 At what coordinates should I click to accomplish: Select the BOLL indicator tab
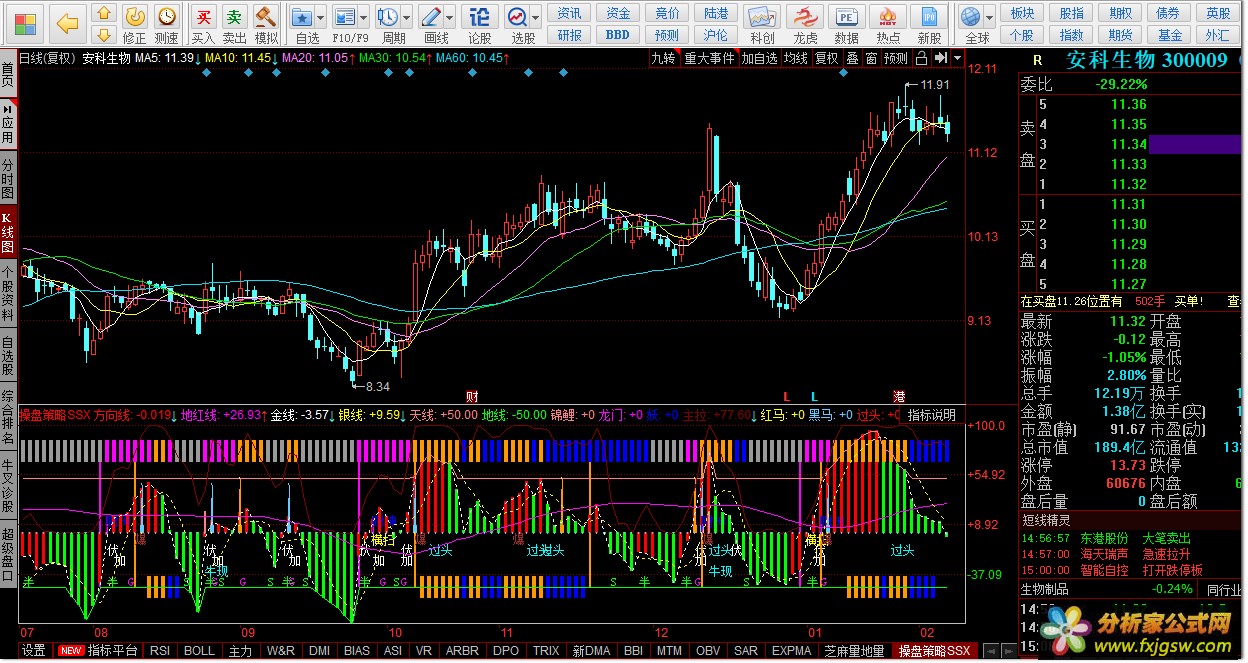(199, 650)
